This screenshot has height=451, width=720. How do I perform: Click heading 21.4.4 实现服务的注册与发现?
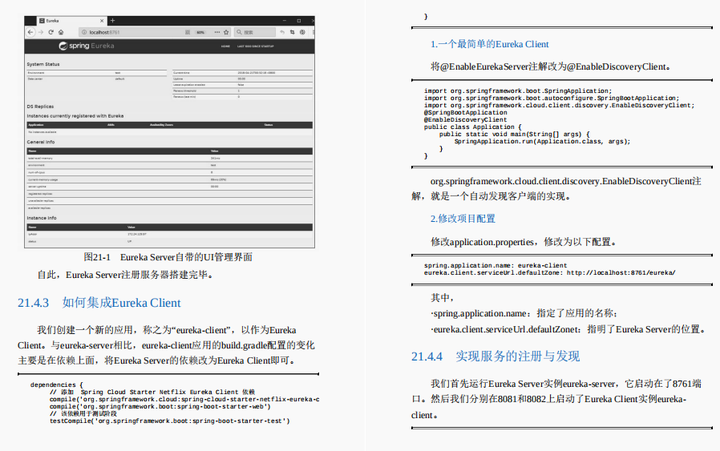[x=495, y=356]
